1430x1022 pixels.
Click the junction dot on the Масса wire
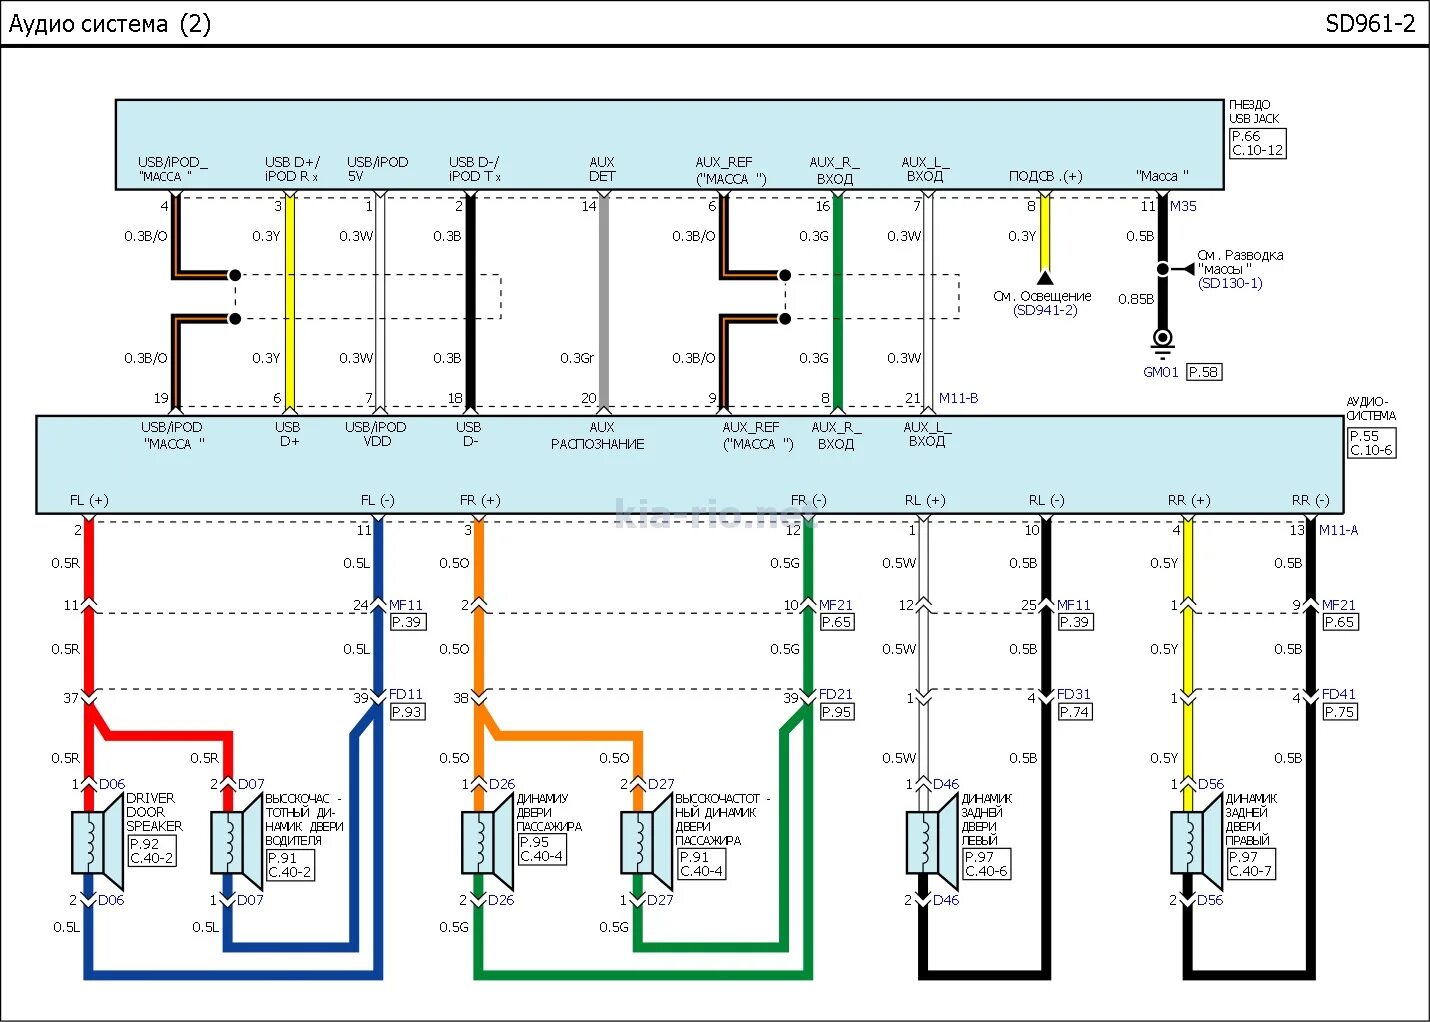pos(1162,269)
